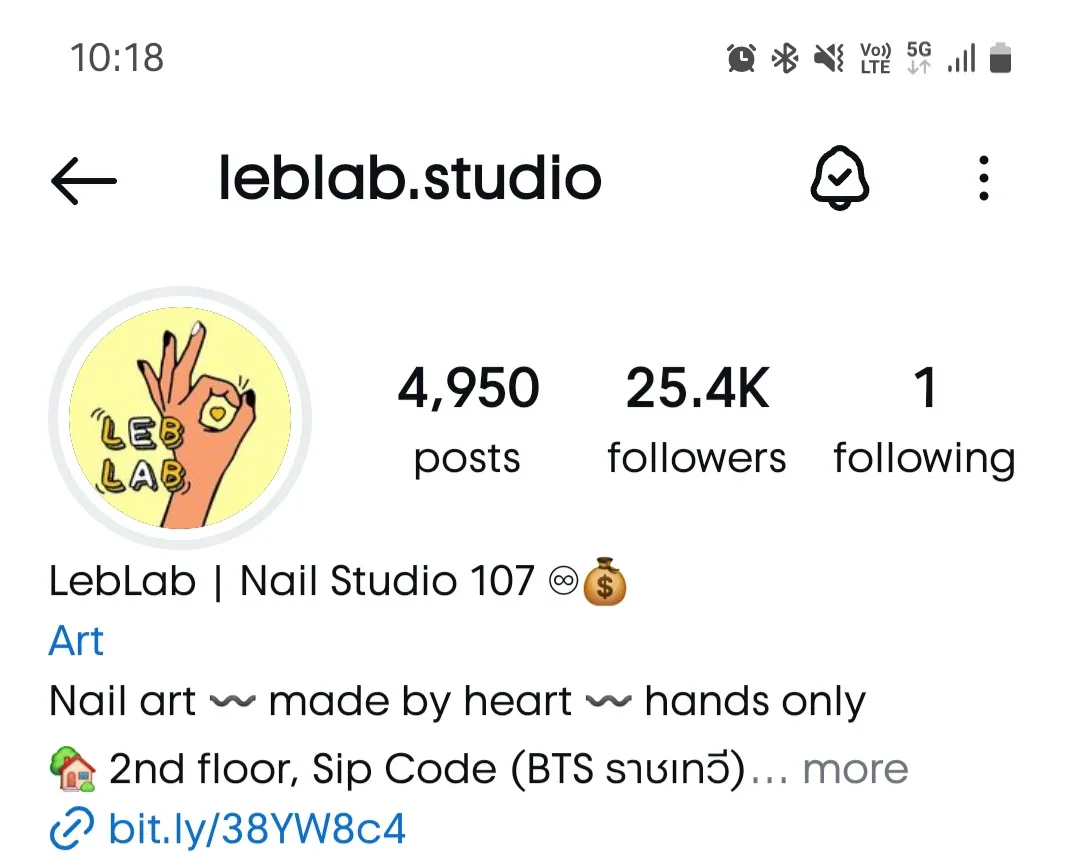Tap the battery icon in status bar
The image size is (1080, 864).
point(1000,57)
